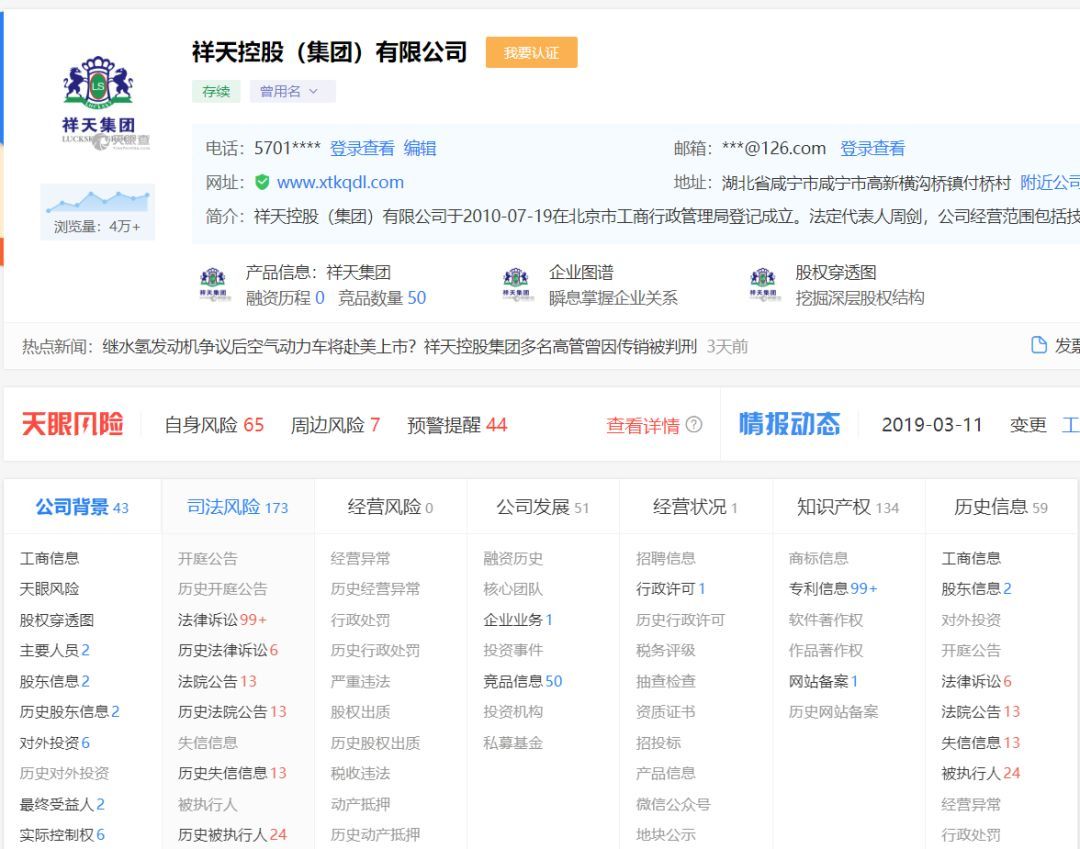Open 企业业务 1 item

(518, 620)
